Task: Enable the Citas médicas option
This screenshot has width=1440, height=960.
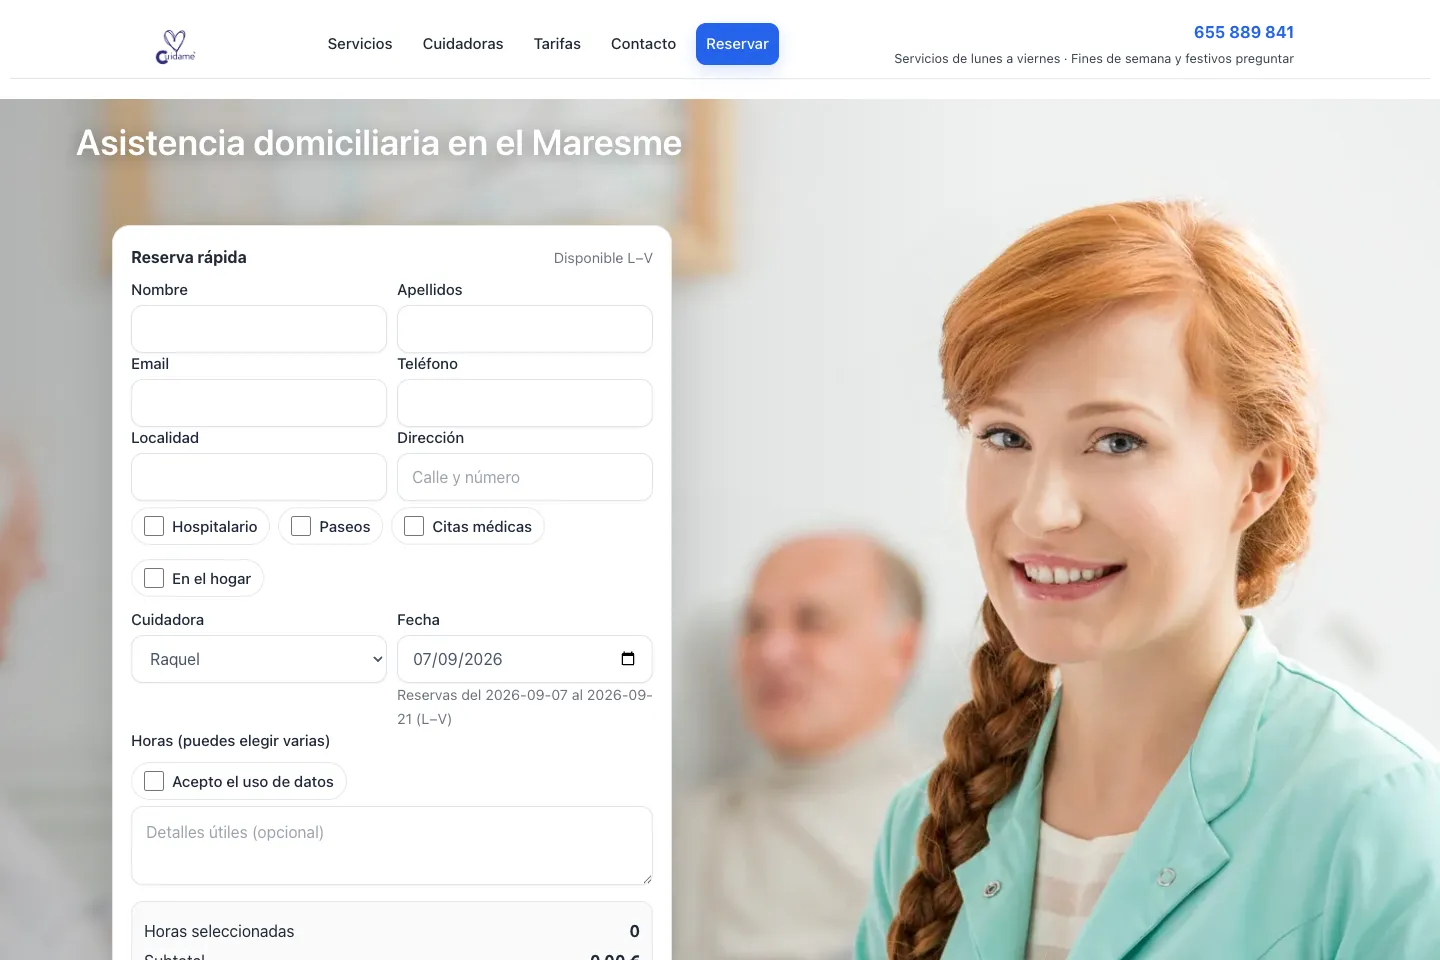Action: (x=414, y=526)
